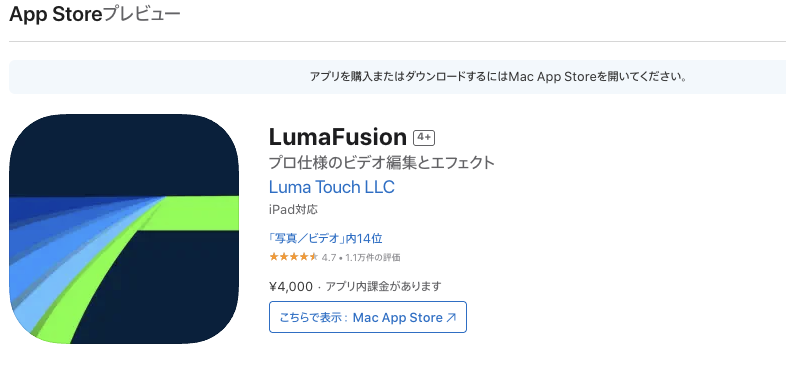Click the 1.1万件の評価 ratings count
Viewport: 786px width, 369px height.
372,258
